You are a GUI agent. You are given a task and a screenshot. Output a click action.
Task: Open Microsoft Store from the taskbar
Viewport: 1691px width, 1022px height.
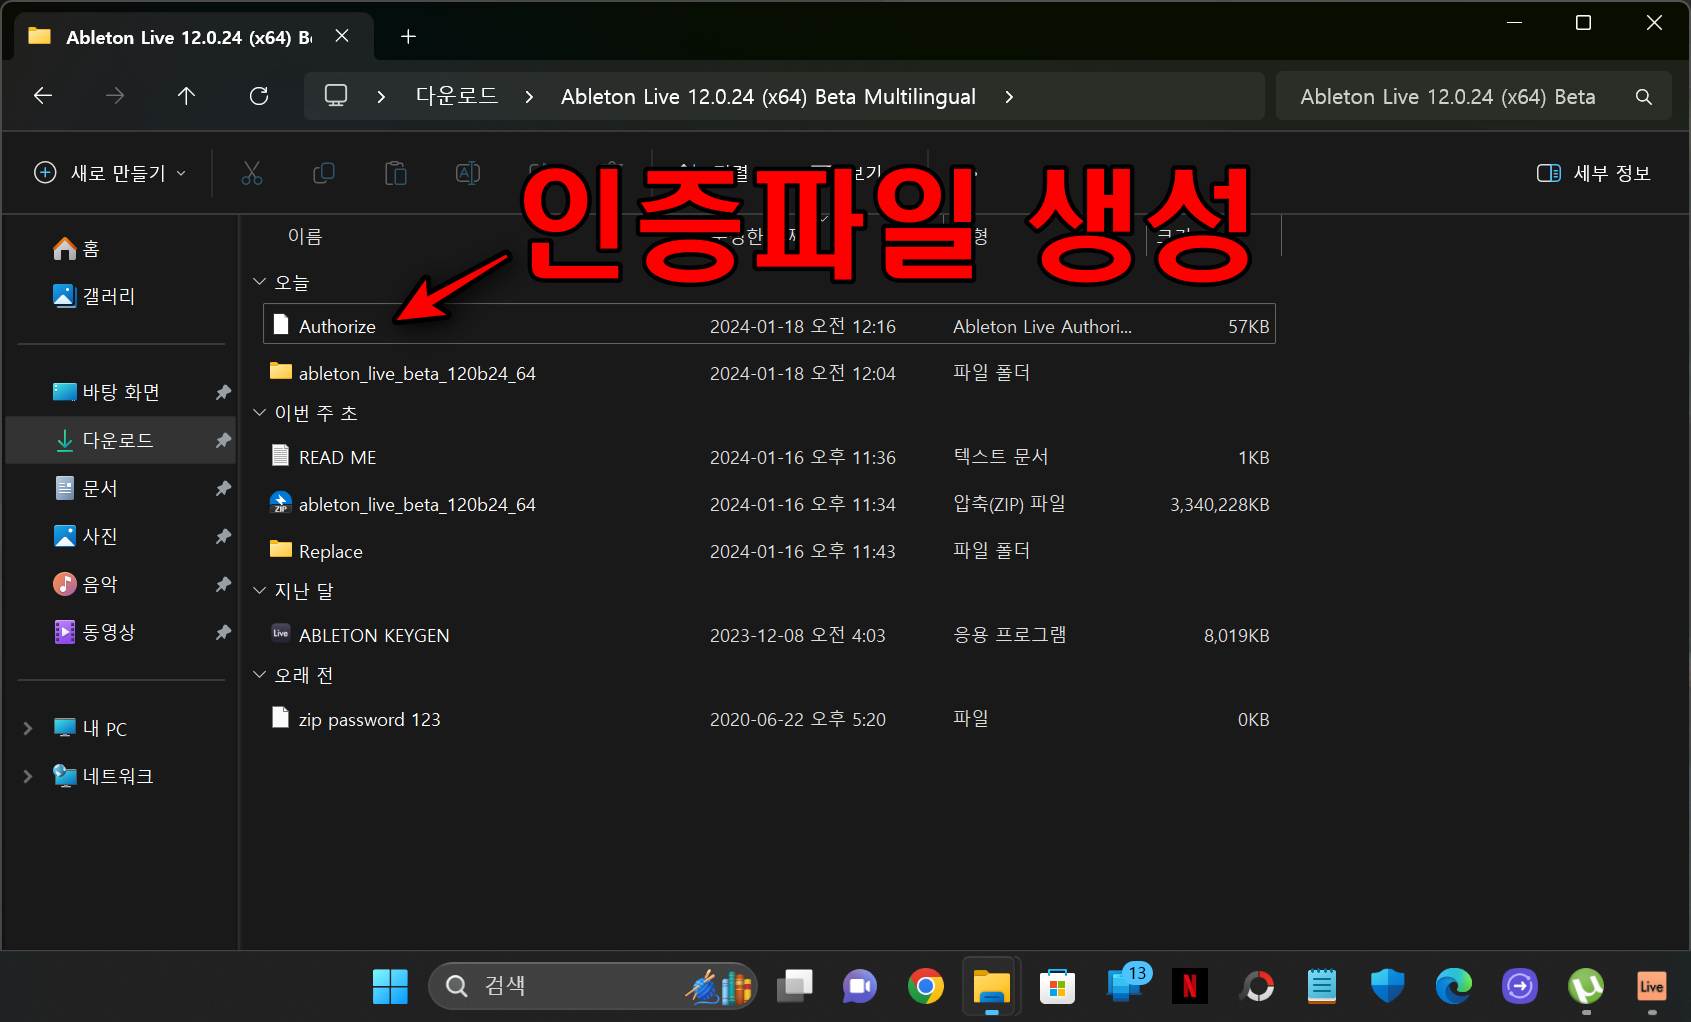tap(1057, 987)
